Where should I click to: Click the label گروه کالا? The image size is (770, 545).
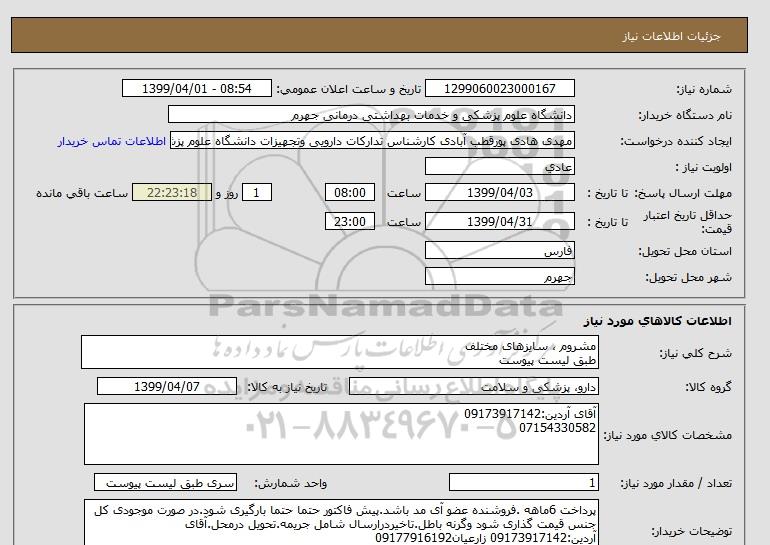point(709,387)
